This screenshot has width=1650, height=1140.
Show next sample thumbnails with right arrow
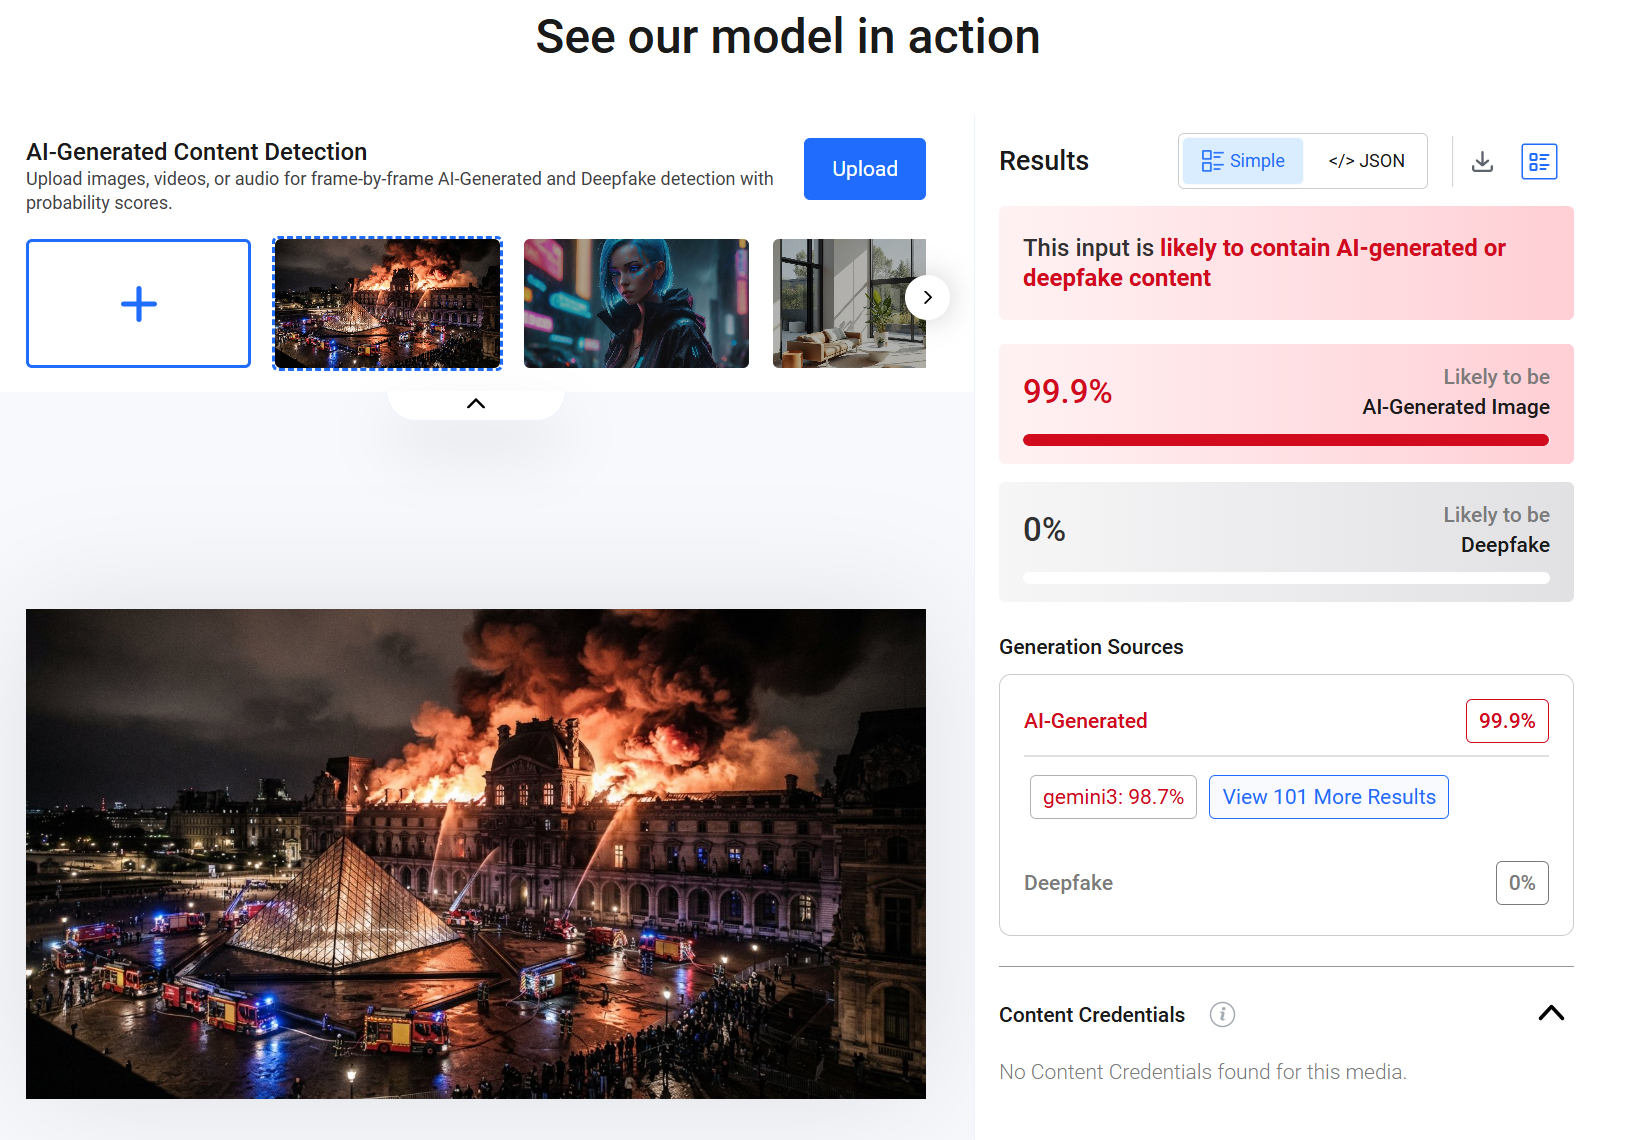click(x=927, y=297)
